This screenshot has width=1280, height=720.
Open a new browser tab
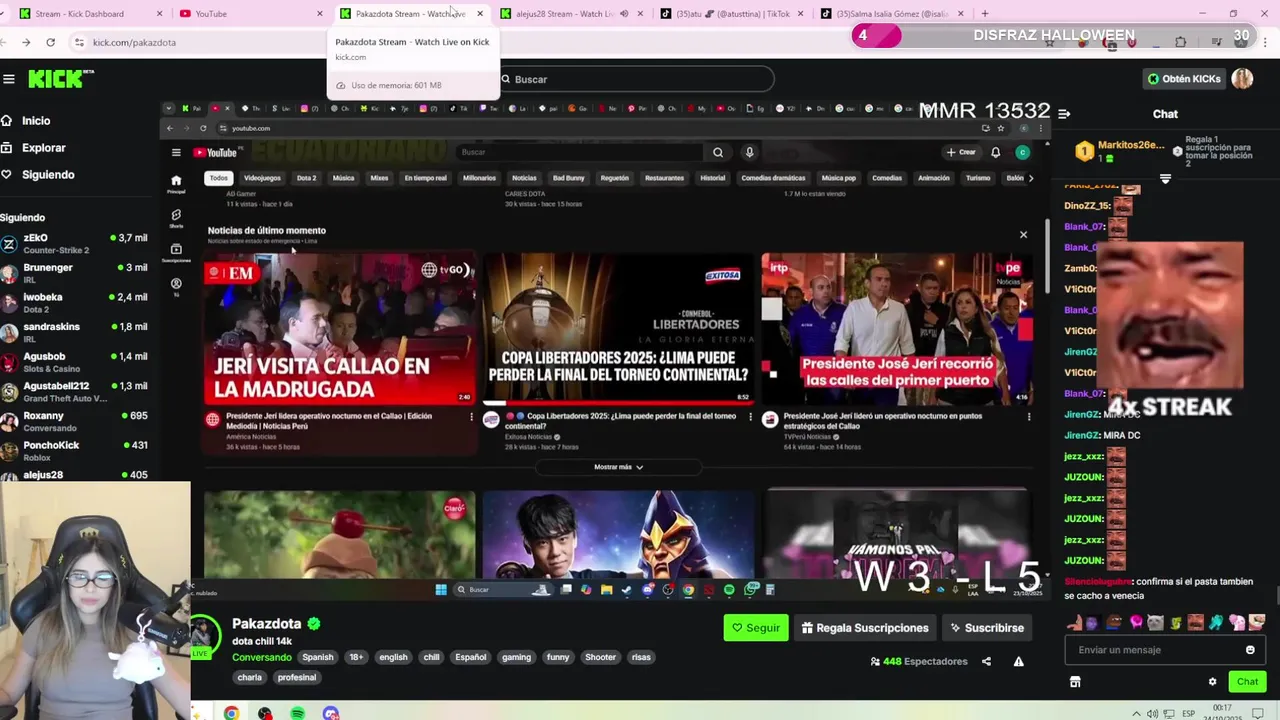985,14
